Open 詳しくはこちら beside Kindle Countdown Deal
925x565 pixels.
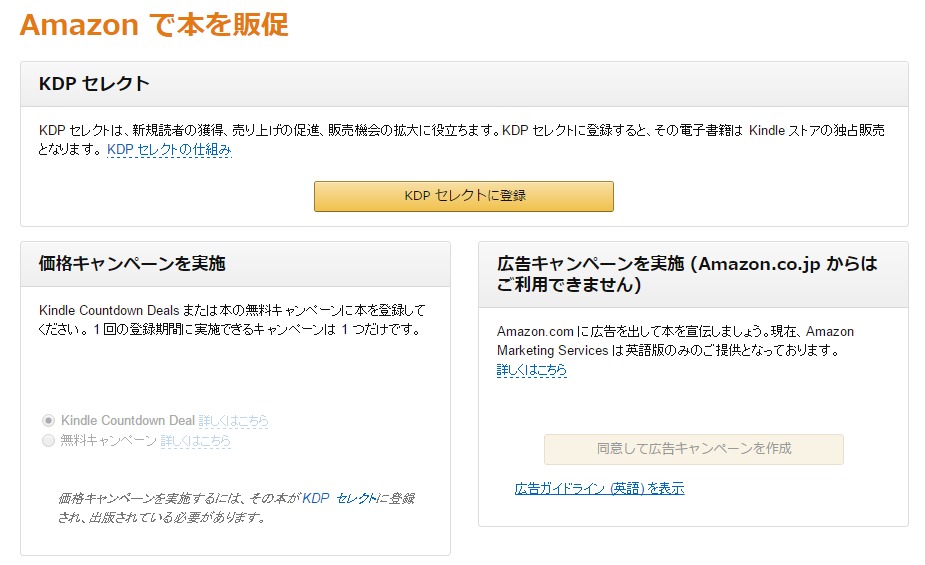233,421
